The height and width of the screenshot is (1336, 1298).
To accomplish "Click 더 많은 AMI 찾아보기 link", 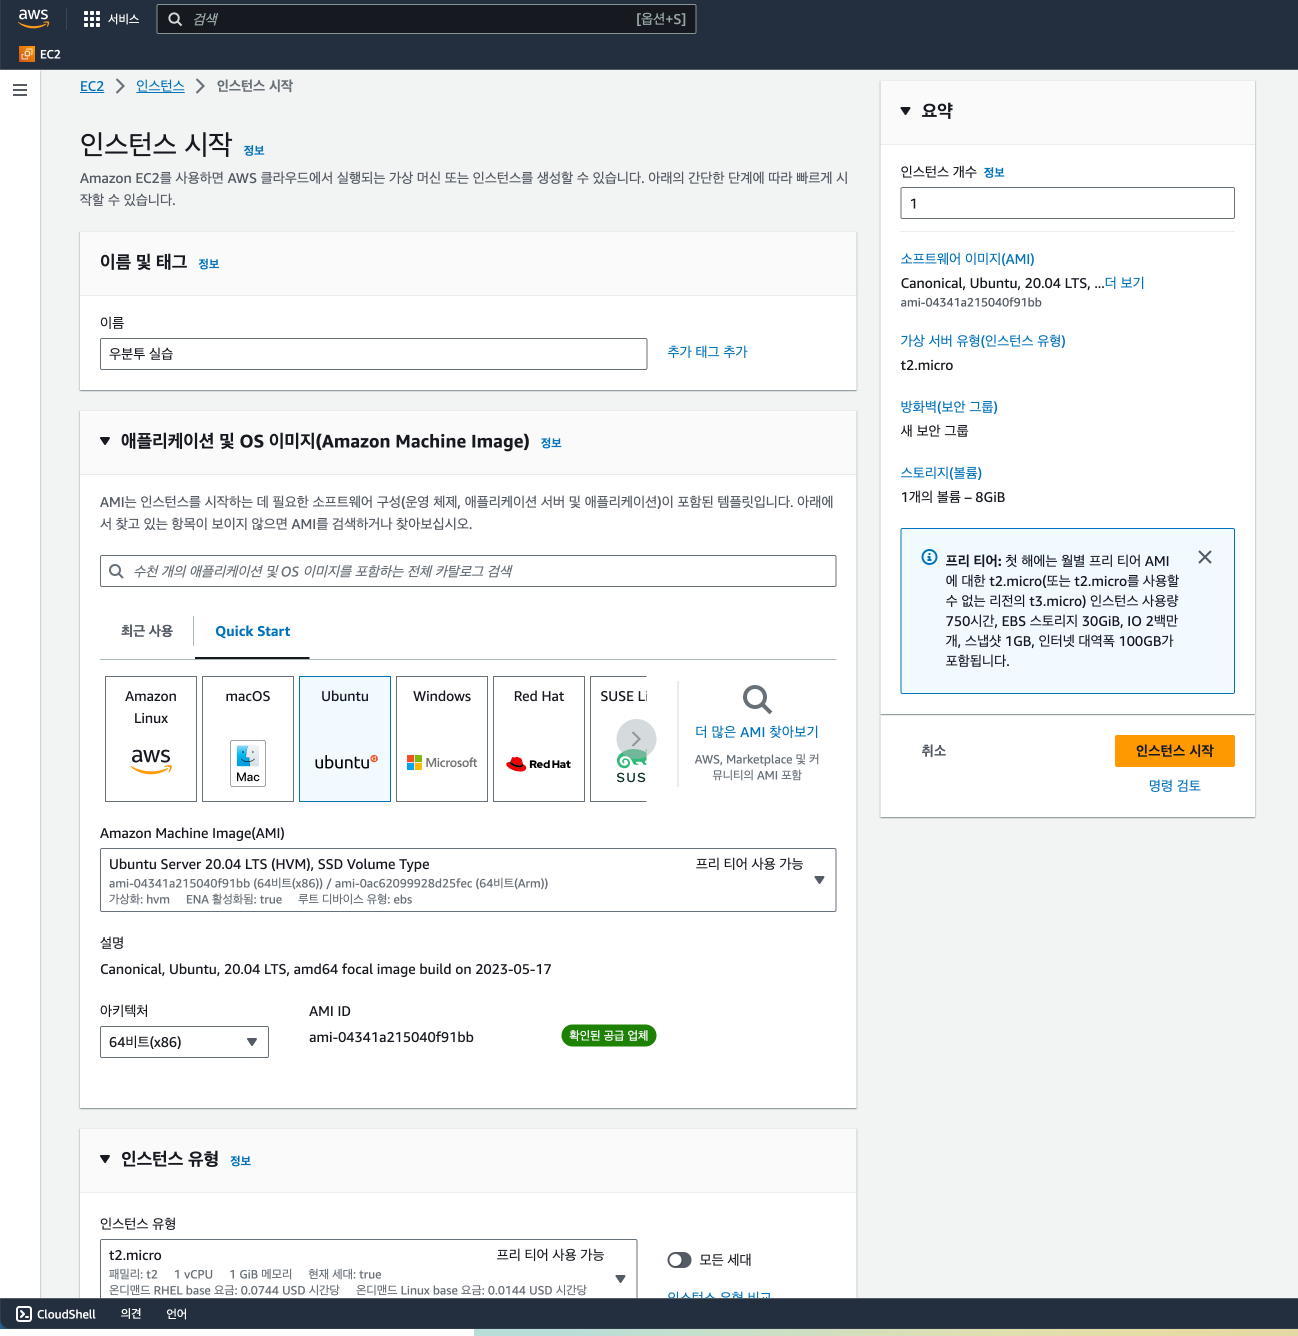I will (x=757, y=732).
